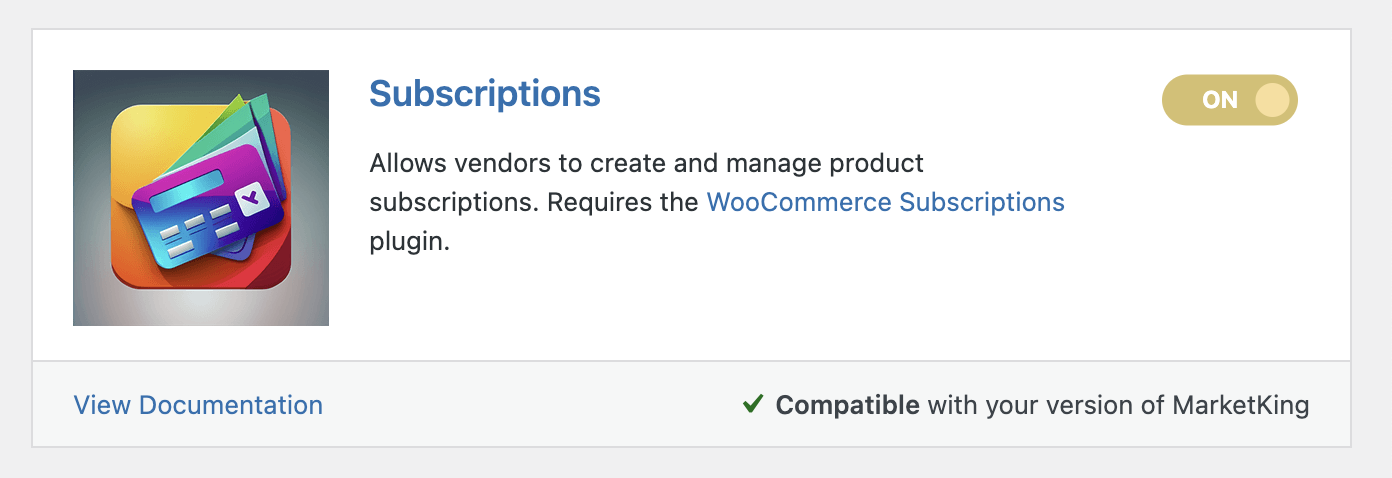Click the Subscriptions module artwork thumbnail

tap(201, 198)
